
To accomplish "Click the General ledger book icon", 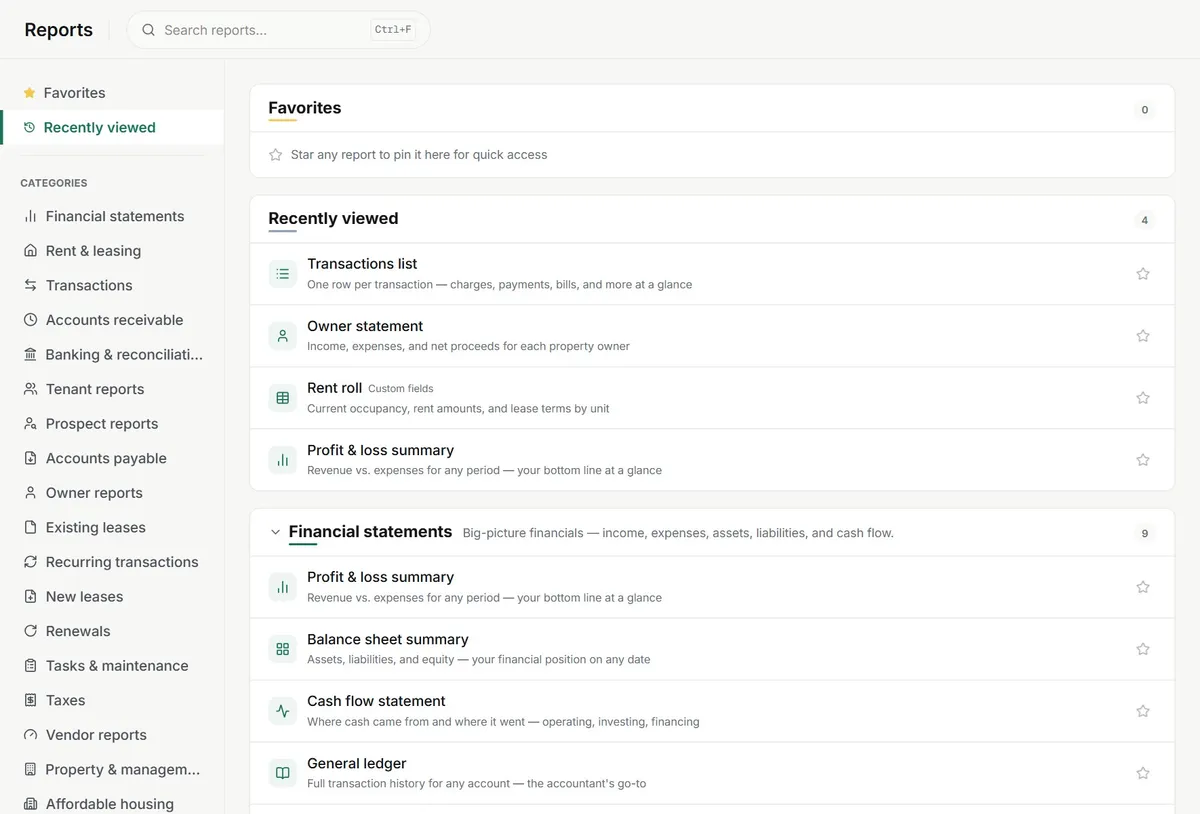I will 283,773.
